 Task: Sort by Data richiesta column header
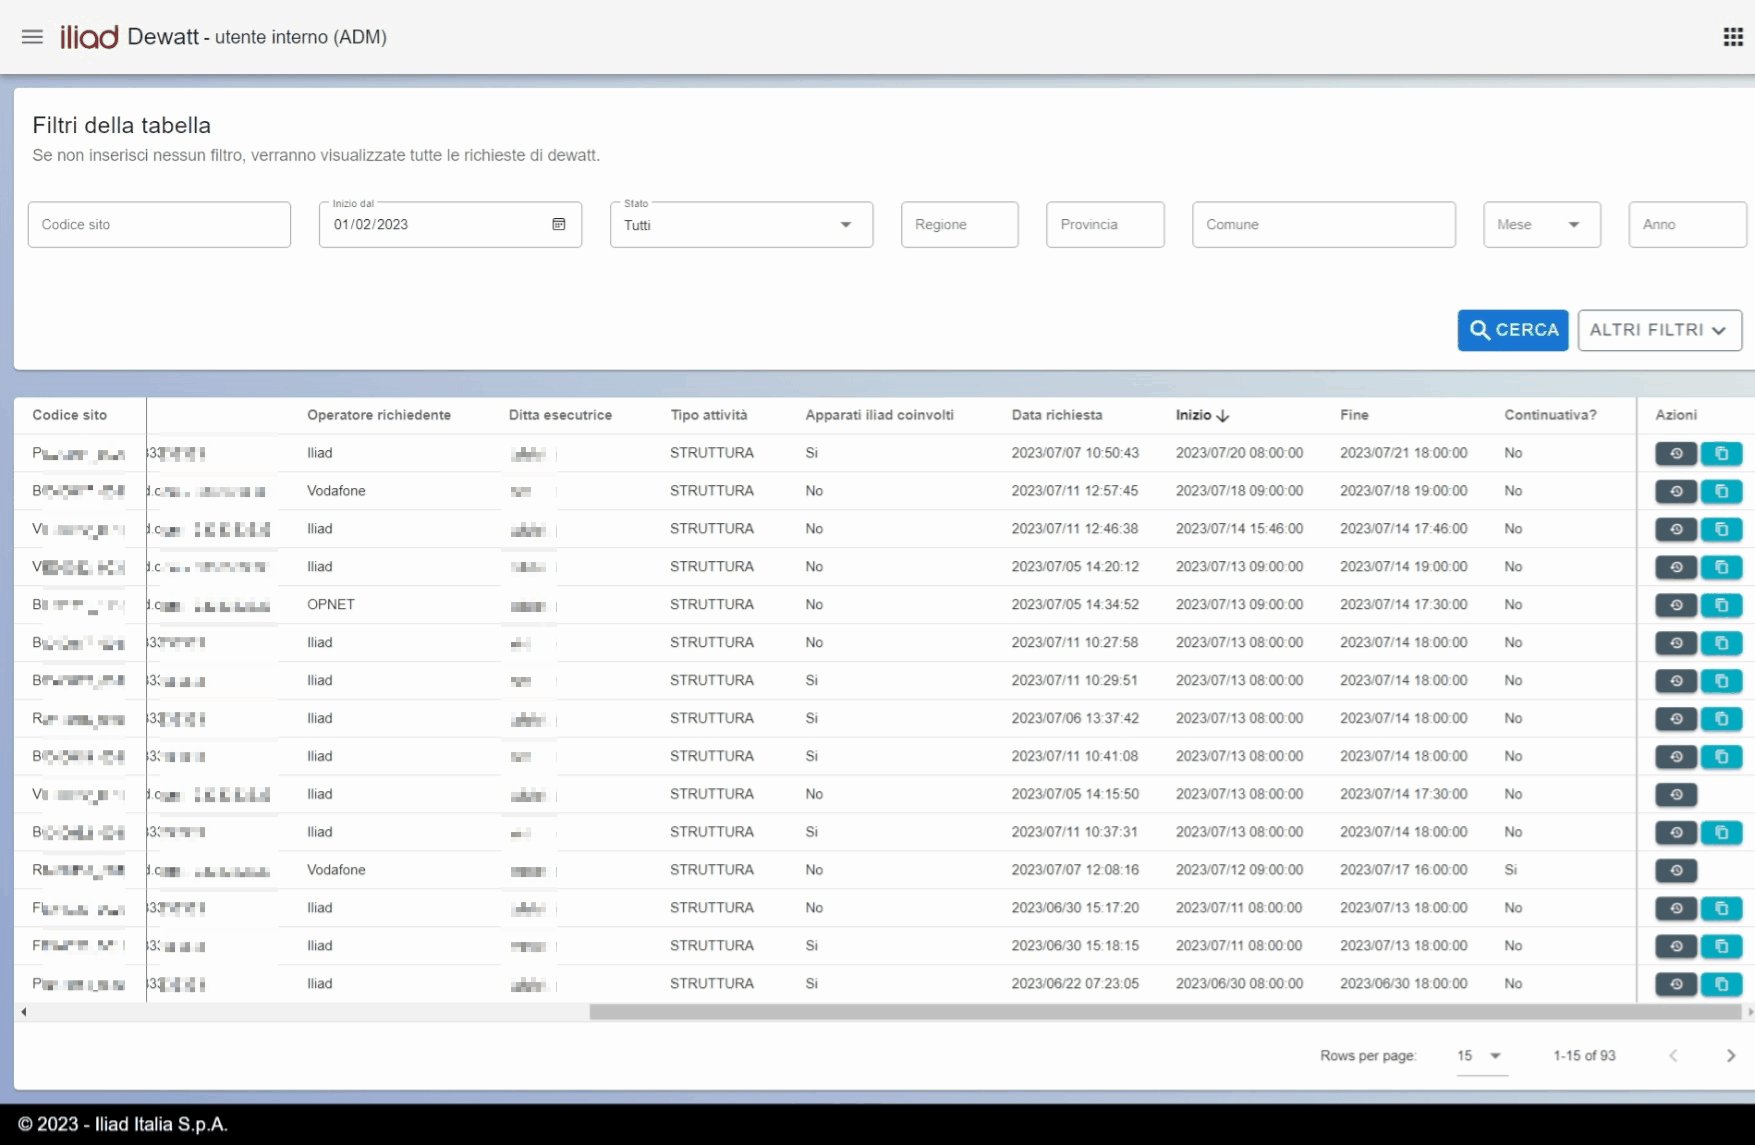tap(1056, 415)
